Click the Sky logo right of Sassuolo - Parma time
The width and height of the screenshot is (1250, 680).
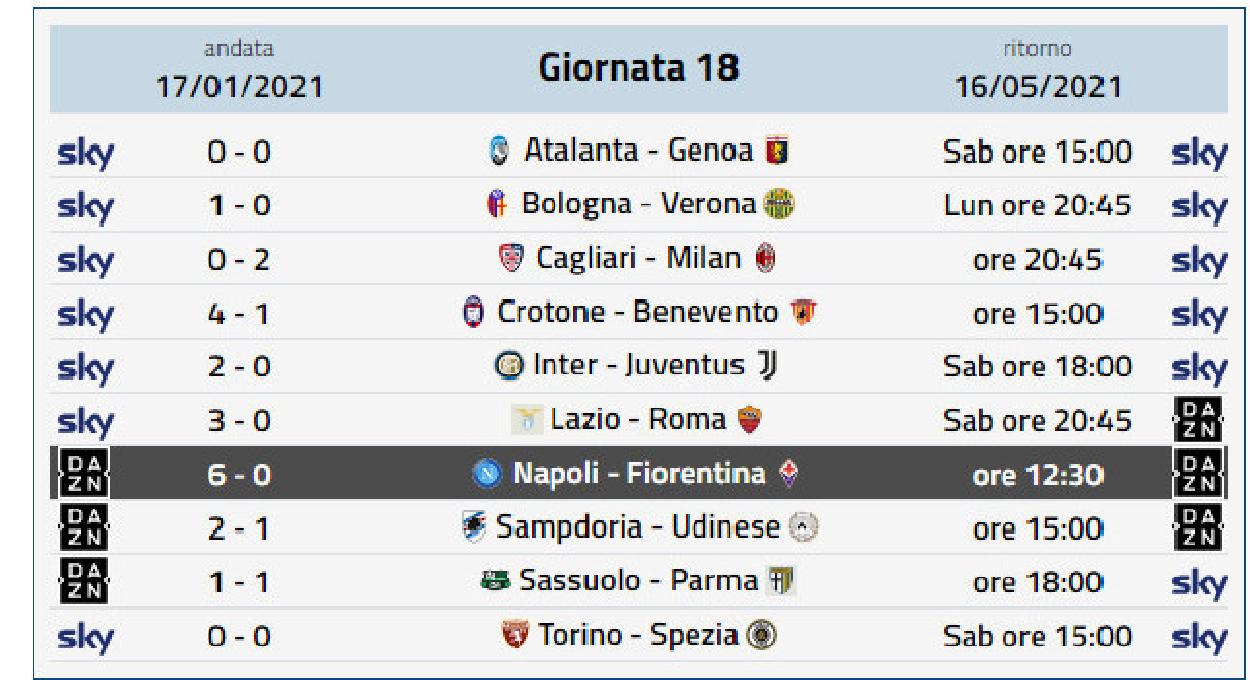click(1198, 584)
